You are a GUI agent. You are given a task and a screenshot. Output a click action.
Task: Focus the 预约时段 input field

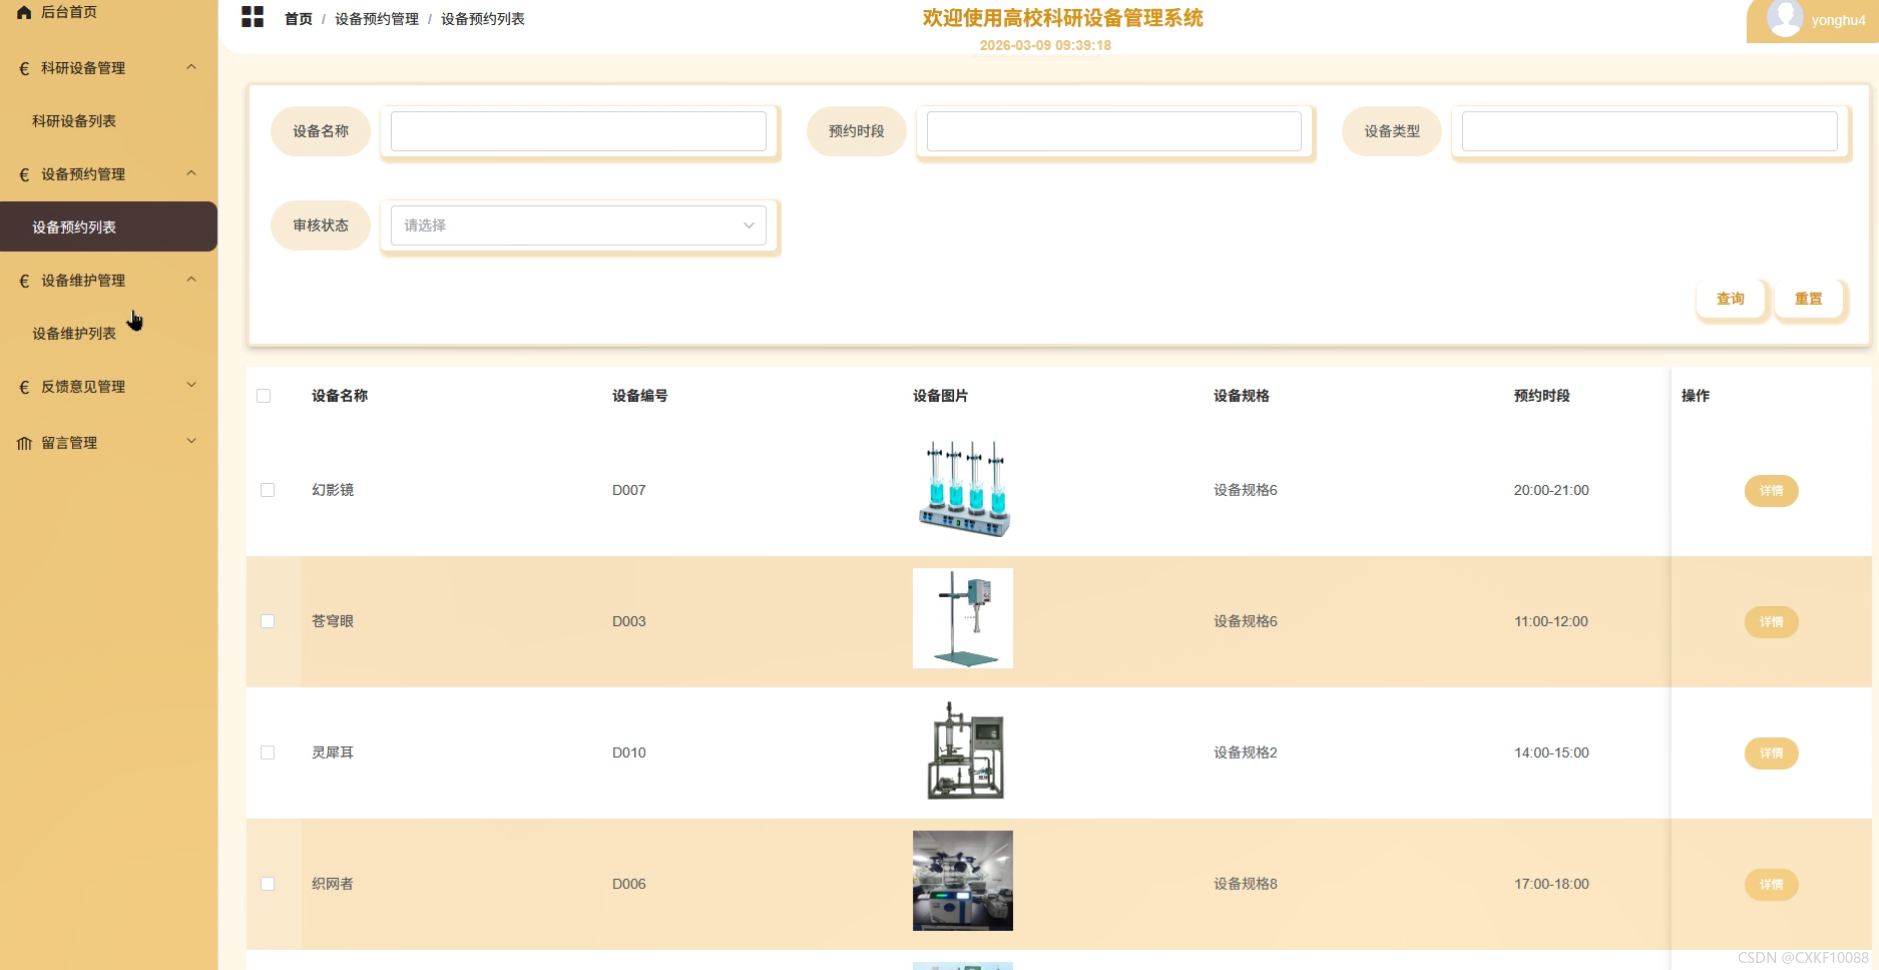(x=1114, y=131)
